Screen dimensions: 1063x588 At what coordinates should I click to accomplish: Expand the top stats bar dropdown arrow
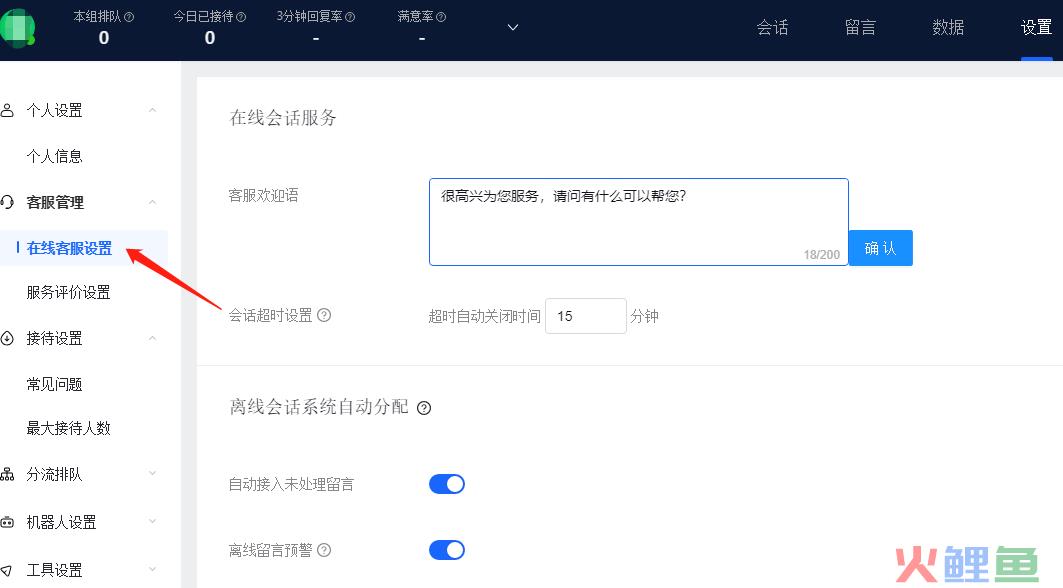point(513,28)
